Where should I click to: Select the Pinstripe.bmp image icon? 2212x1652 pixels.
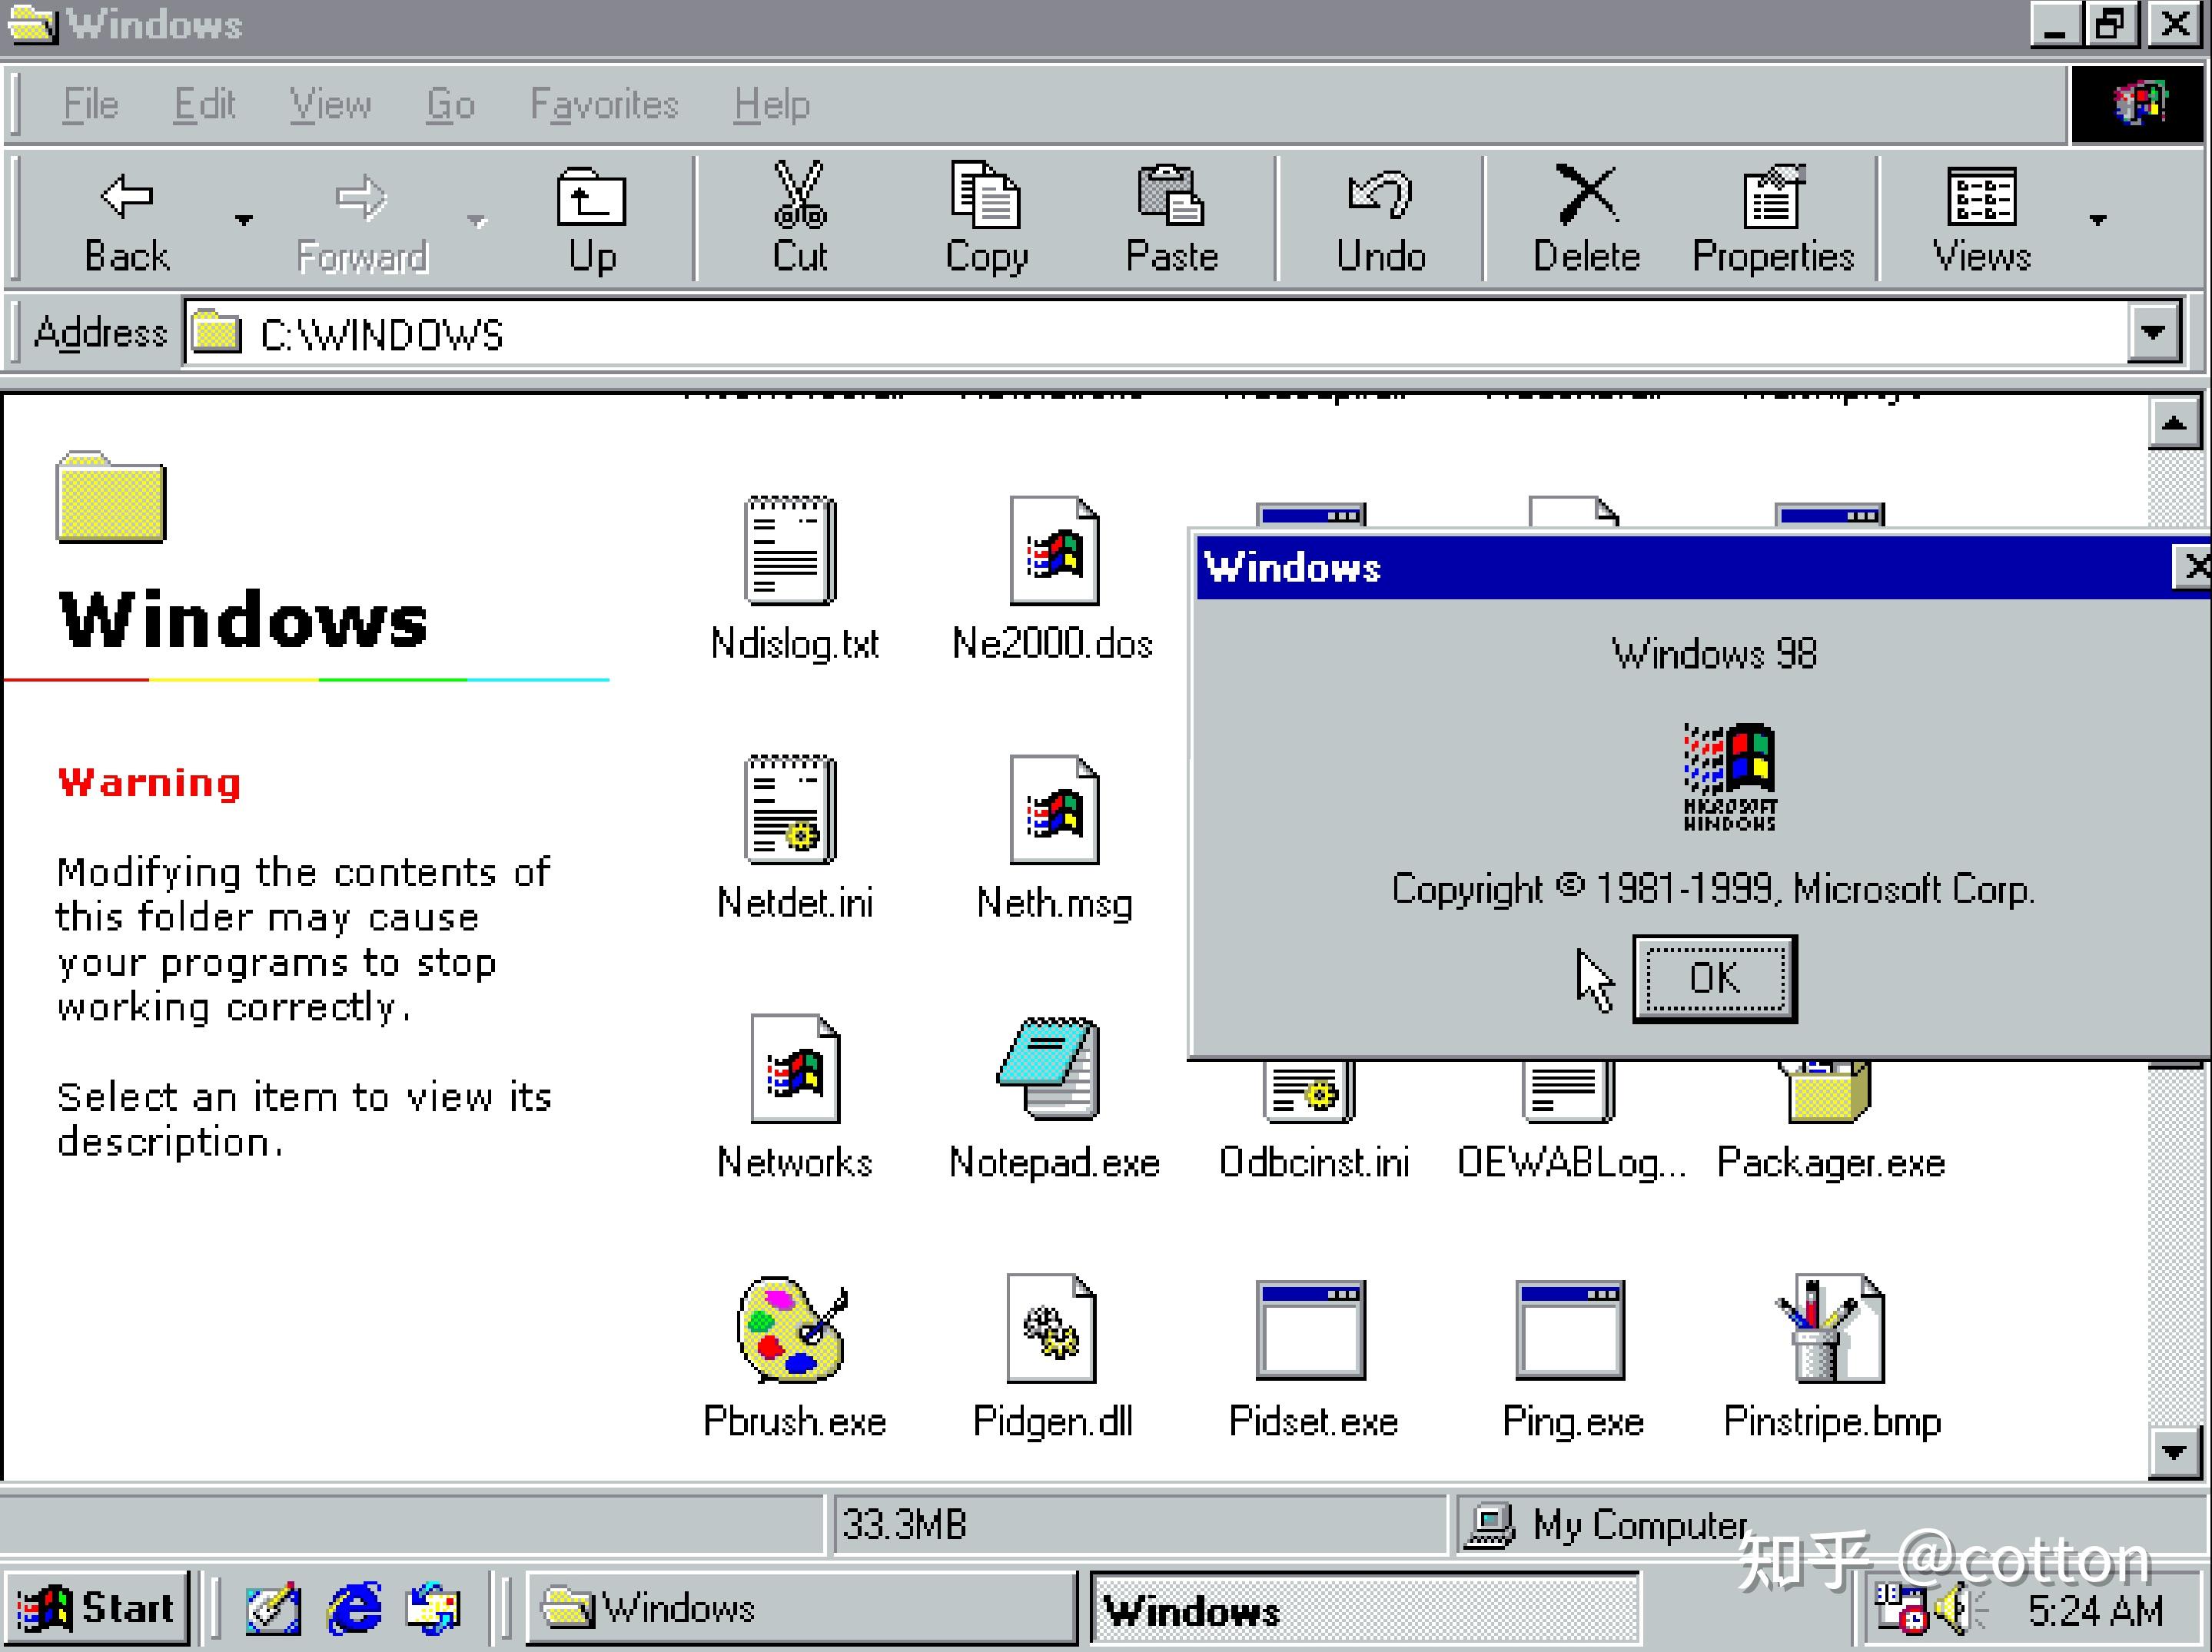tap(1830, 1329)
